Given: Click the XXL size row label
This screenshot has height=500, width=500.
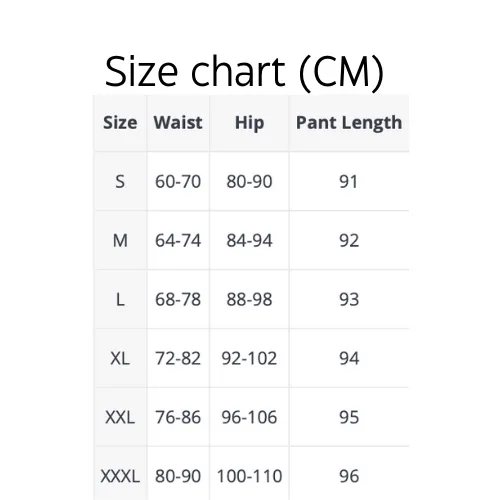Looking at the screenshot, I should (120, 417).
